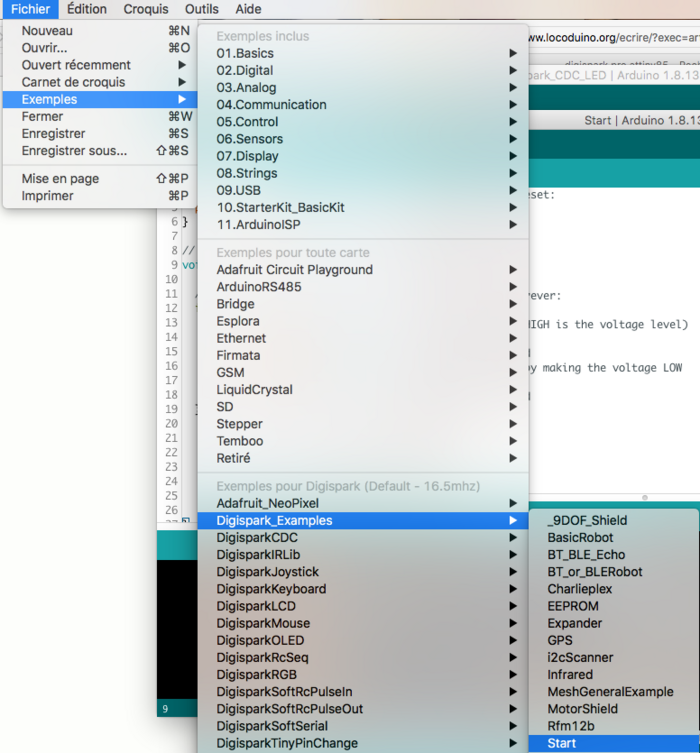
Task: Choose Fermer in Fichier menu
Action: point(100,117)
